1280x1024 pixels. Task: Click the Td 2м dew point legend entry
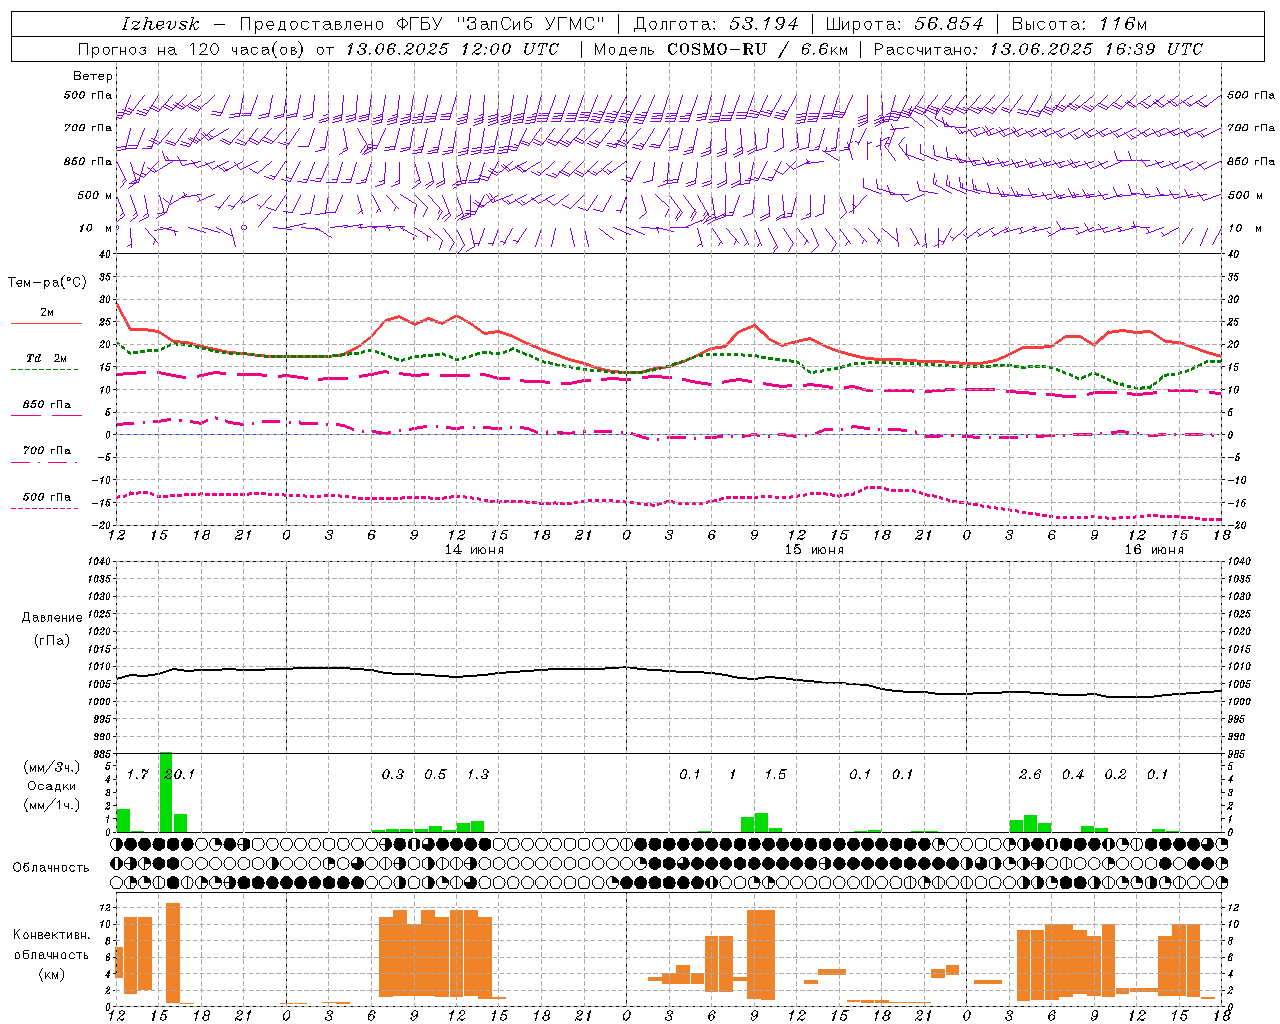pos(46,357)
